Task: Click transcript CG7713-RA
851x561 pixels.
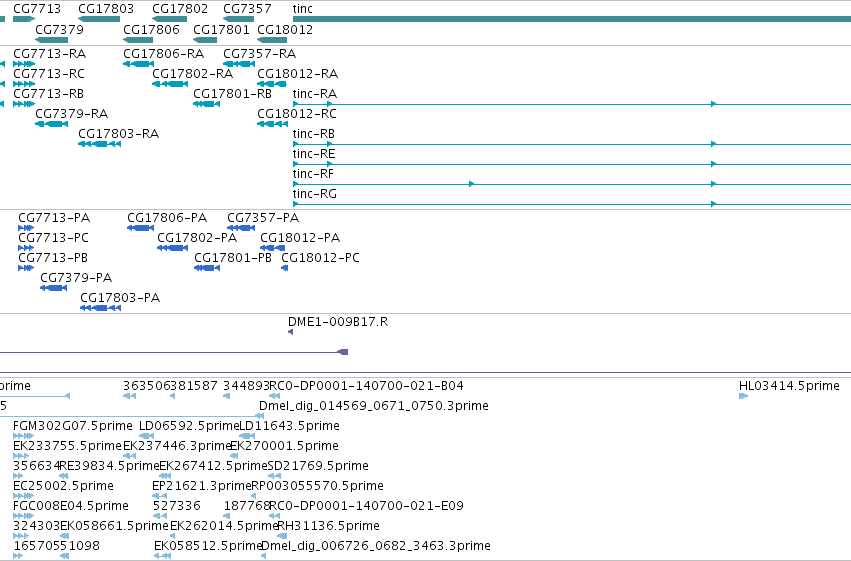Action: pyautogui.click(x=49, y=54)
